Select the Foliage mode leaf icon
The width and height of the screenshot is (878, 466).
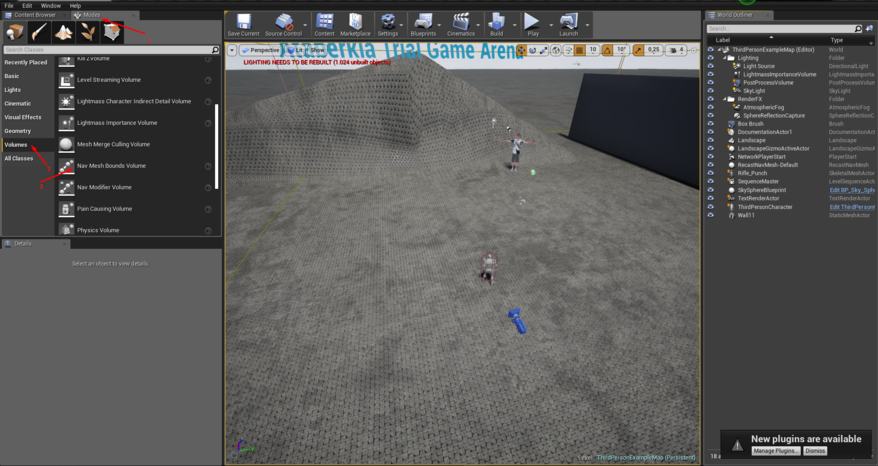coord(87,32)
